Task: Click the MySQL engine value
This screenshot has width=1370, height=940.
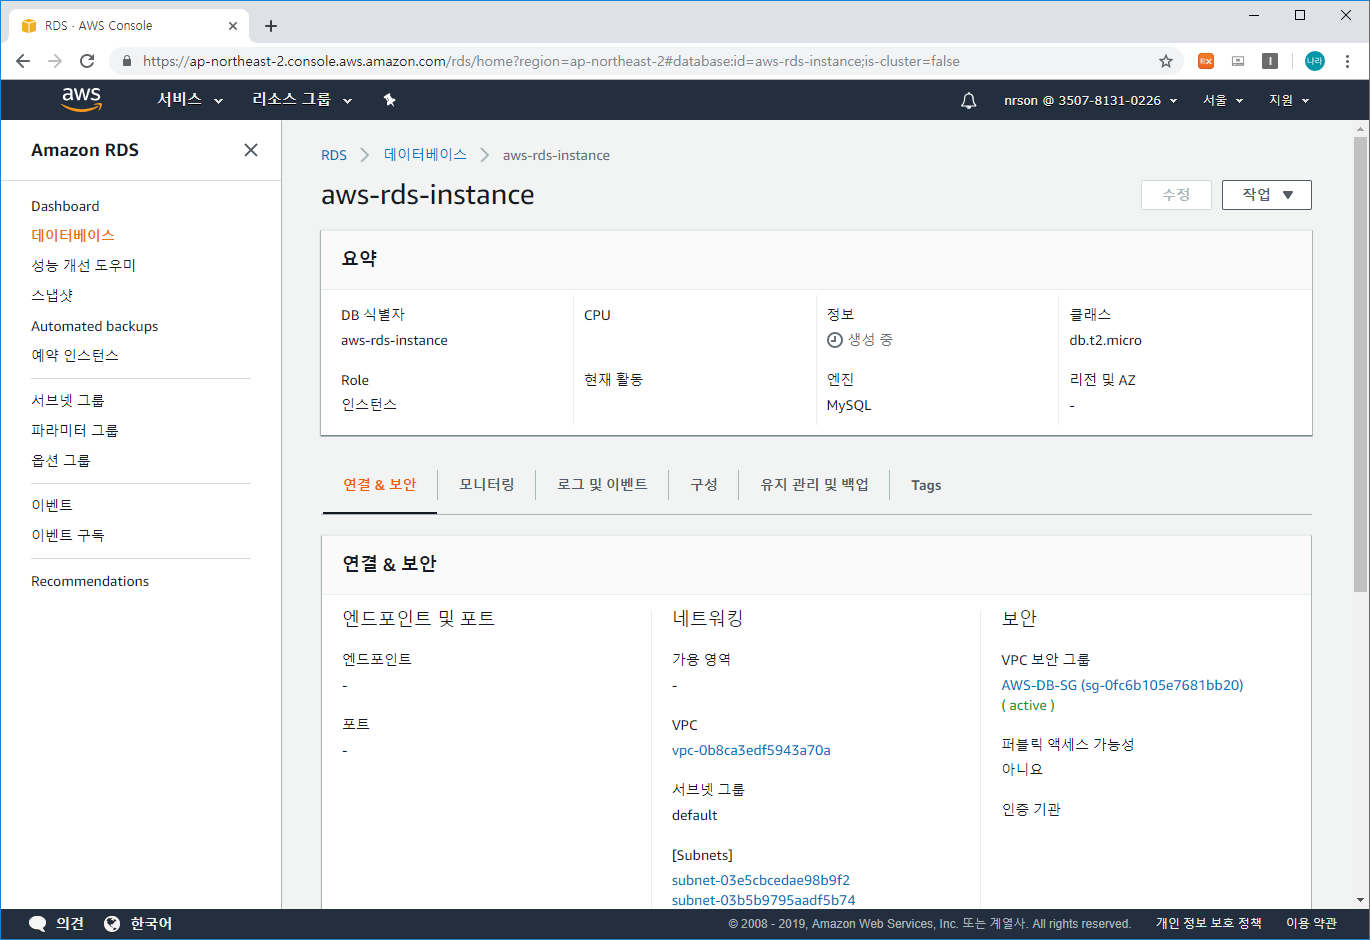Action: [x=849, y=405]
